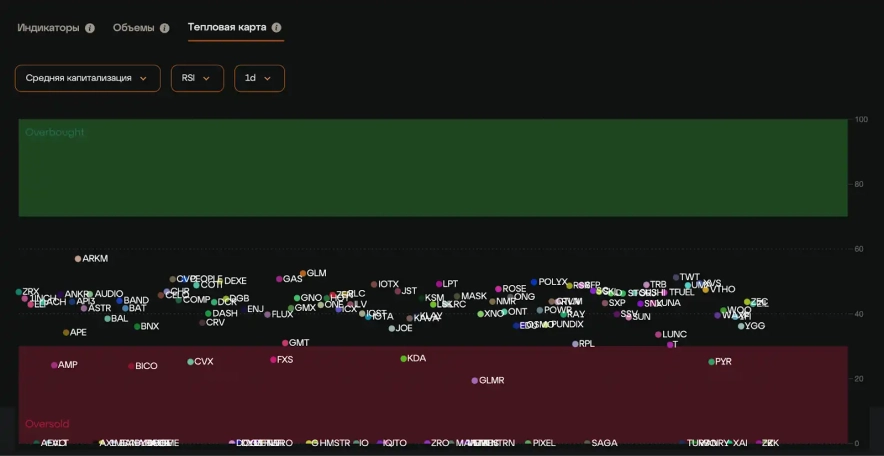Viewport: 884px width, 456px height.
Task: Open the 1d timeframe dropdown
Action: [259, 78]
